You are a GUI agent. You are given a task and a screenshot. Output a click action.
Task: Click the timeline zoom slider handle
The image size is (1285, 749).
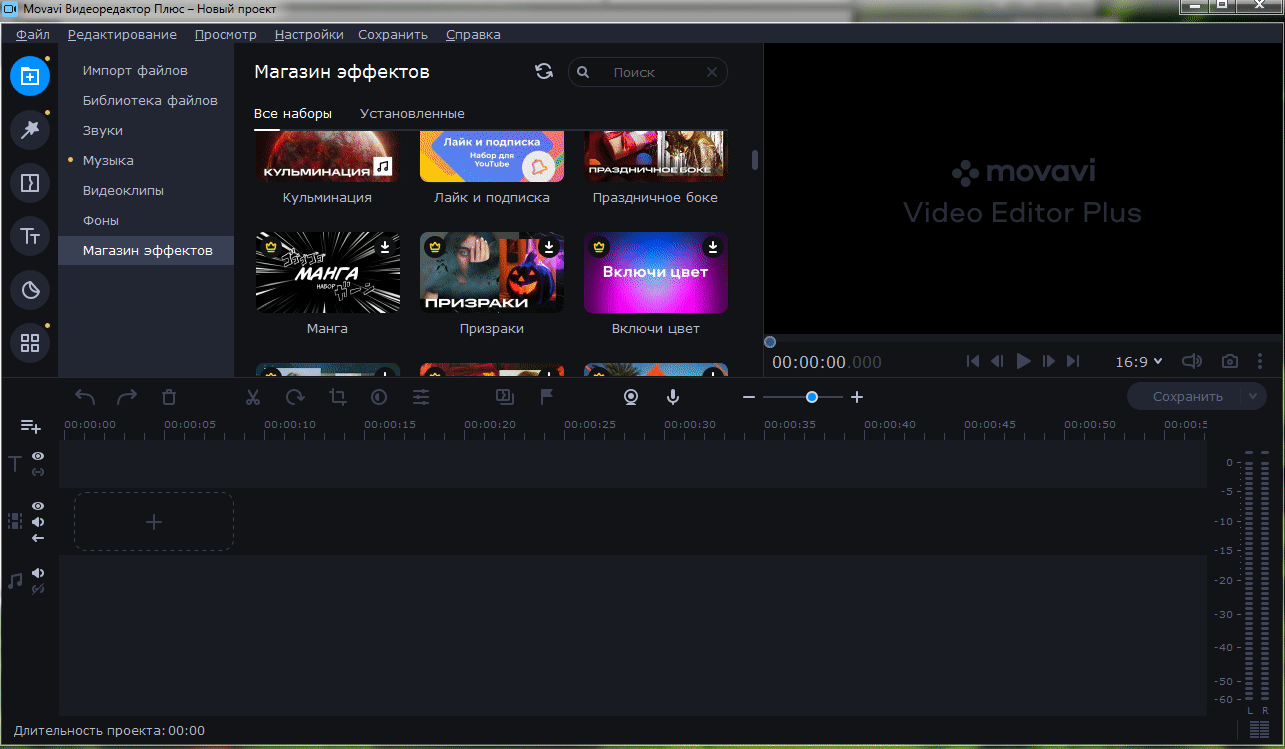pyautogui.click(x=812, y=397)
